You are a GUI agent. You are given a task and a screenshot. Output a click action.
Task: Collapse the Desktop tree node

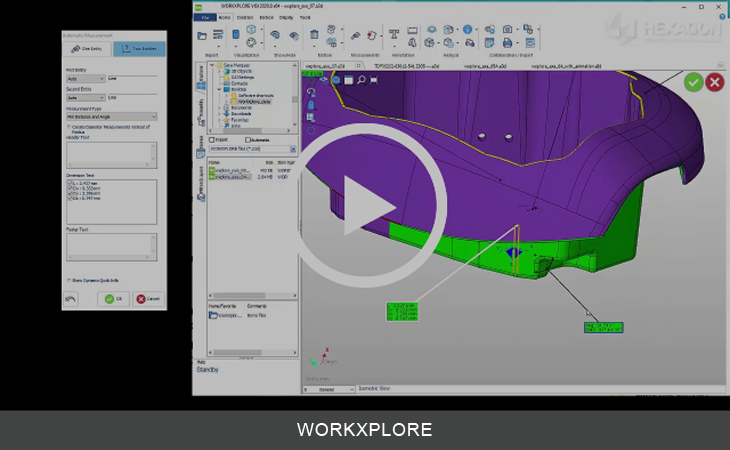(219, 89)
